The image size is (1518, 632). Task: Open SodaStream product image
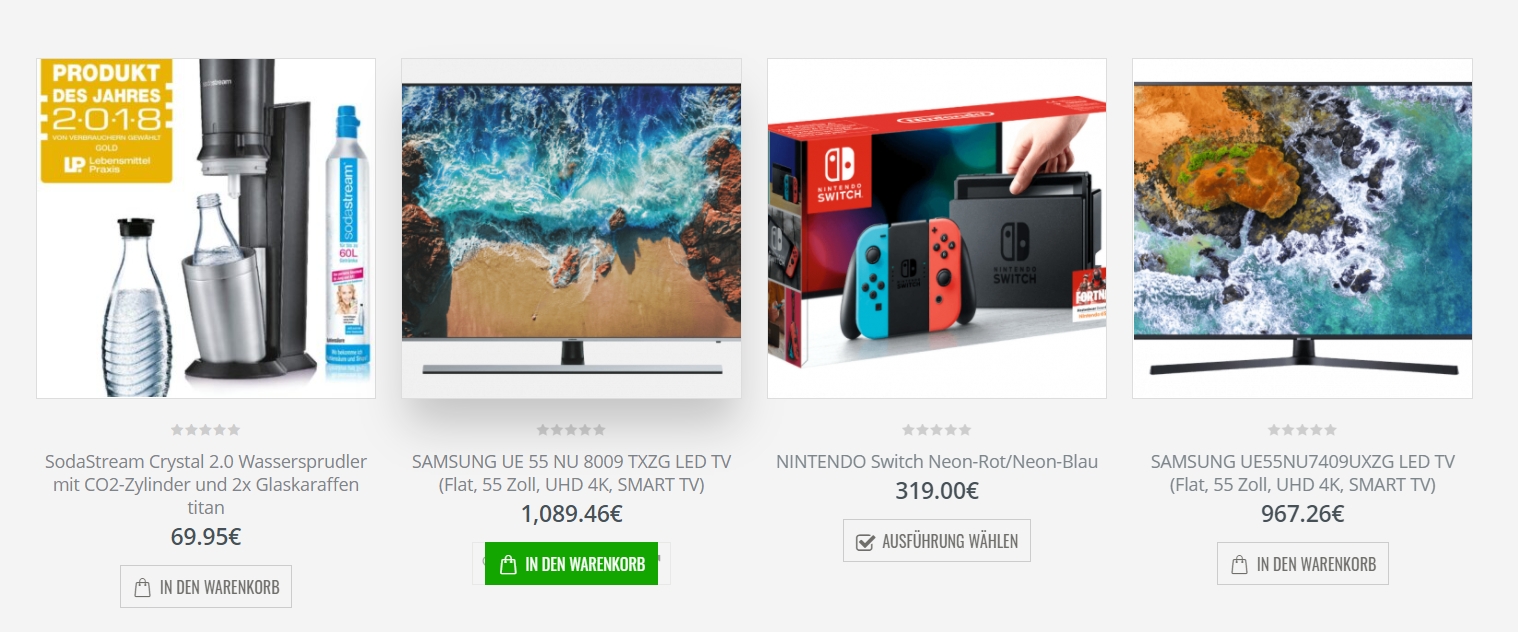(x=206, y=228)
